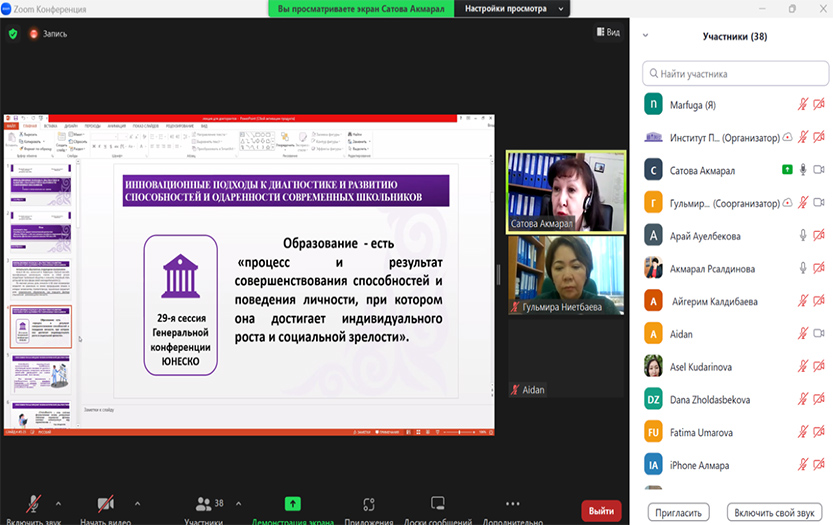Viewport: 833px width, 525px height.
Task: Click the Demonstration screen share icon
Action: pos(292,505)
